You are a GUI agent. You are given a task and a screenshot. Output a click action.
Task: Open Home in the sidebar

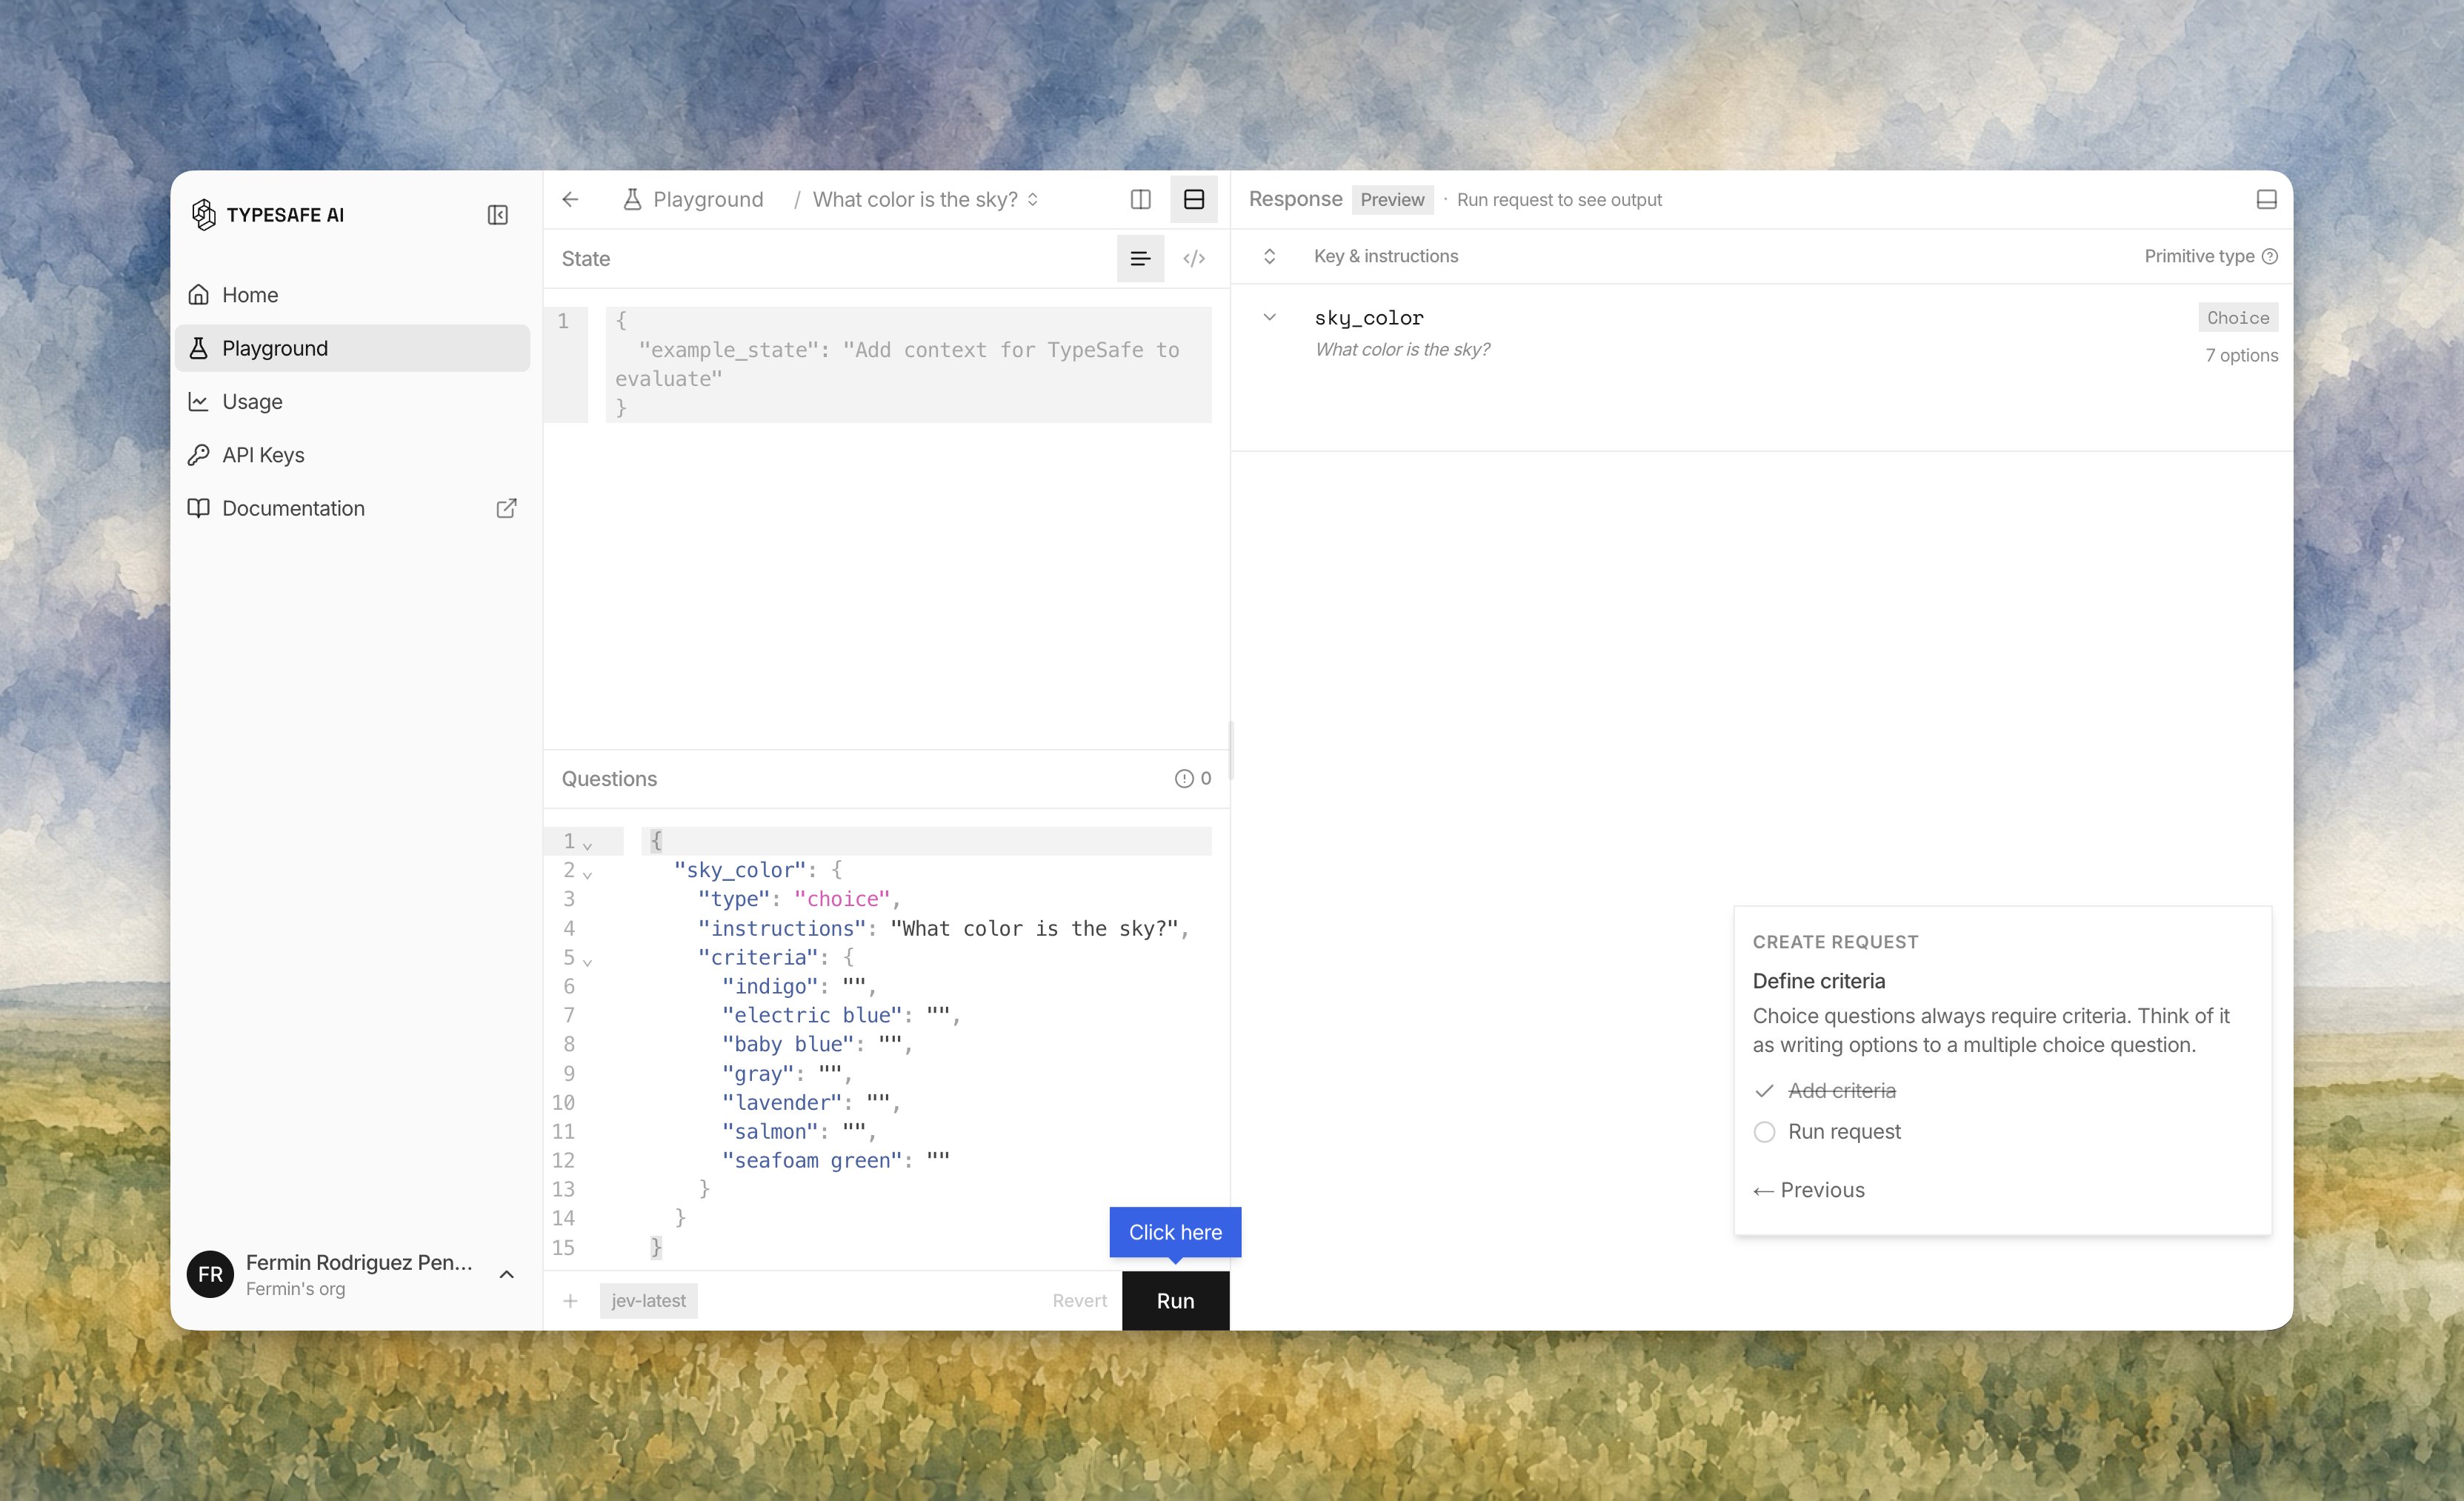pos(352,295)
